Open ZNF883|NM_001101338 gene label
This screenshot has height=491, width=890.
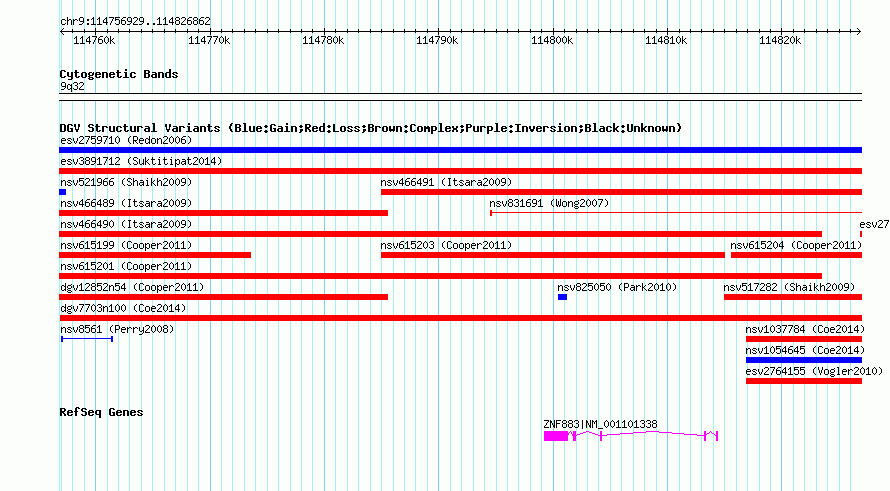(600, 425)
